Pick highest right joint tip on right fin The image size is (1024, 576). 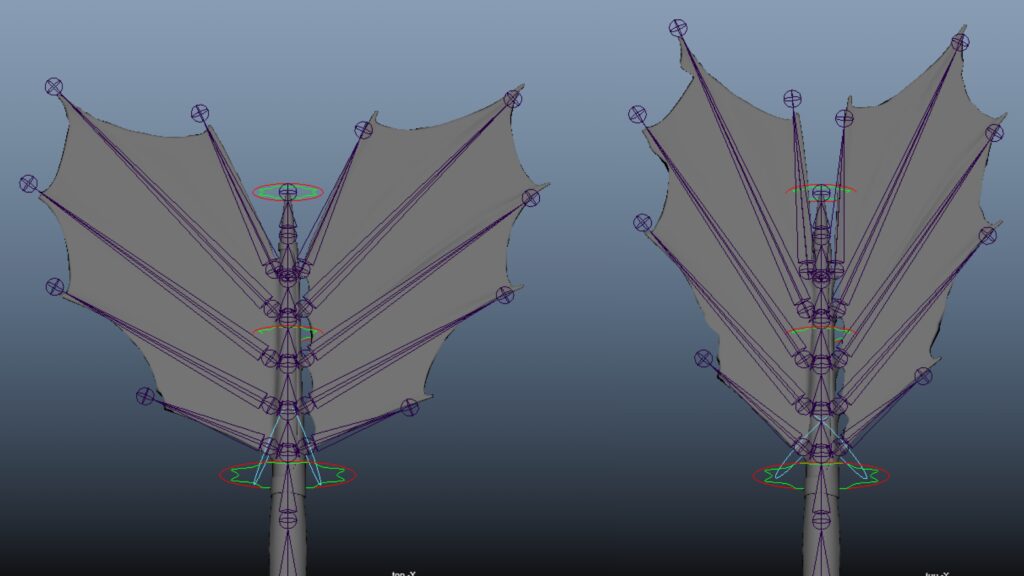pos(960,42)
